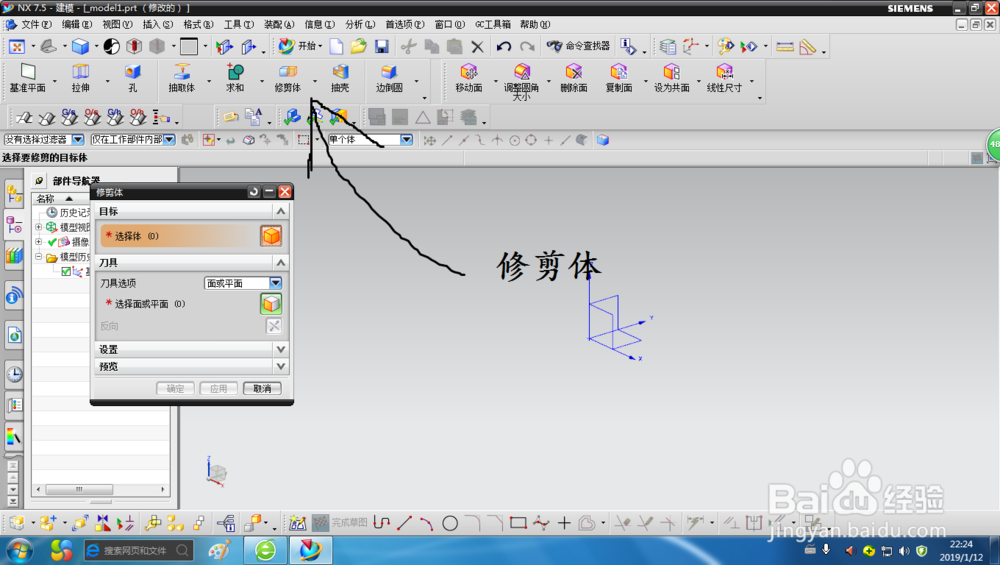Click the Open folder icon
Screen dimensions: 1000x565
(x=358, y=47)
